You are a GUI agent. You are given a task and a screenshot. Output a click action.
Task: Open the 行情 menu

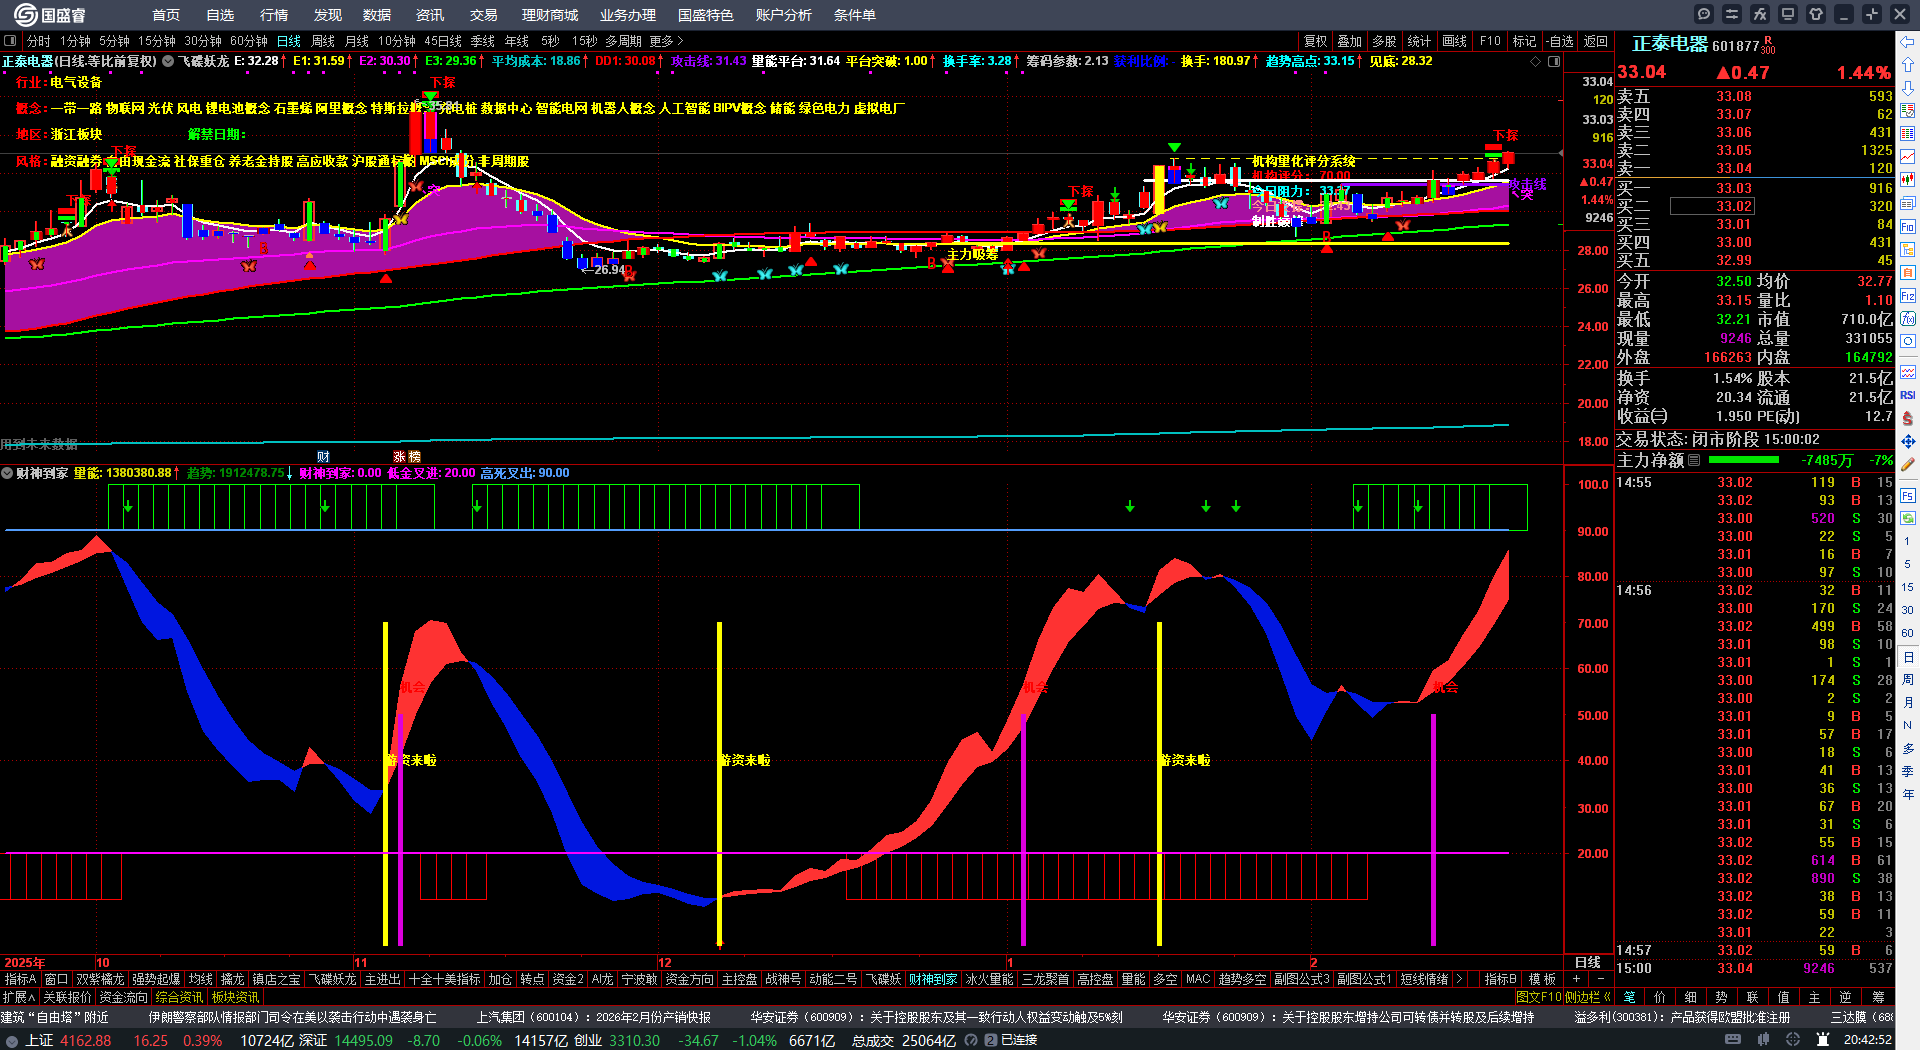click(x=274, y=15)
